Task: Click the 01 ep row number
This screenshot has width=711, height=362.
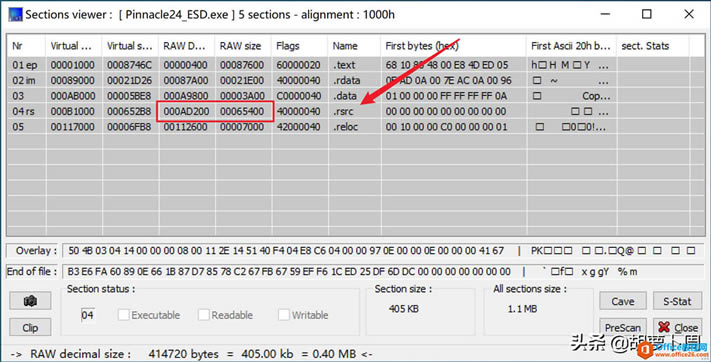Action: click(24, 65)
